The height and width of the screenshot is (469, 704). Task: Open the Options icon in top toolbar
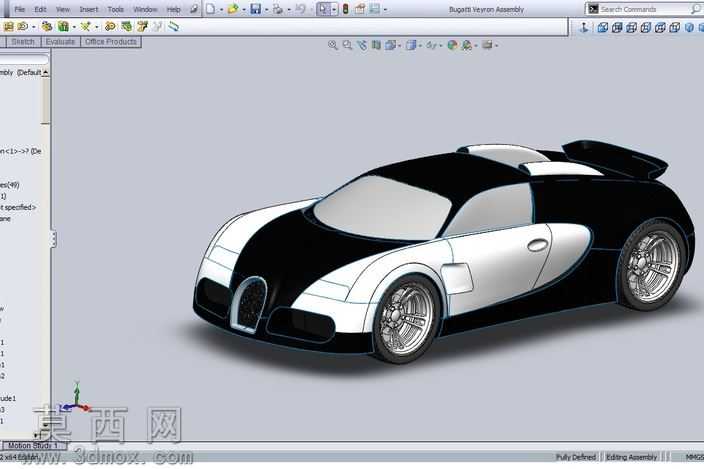[x=374, y=9]
